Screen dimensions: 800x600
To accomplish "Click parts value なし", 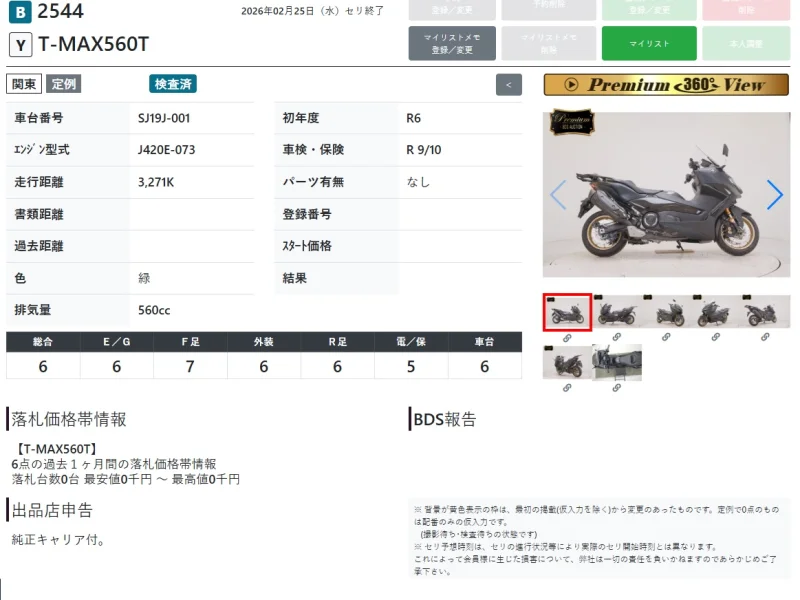I will 418,182.
